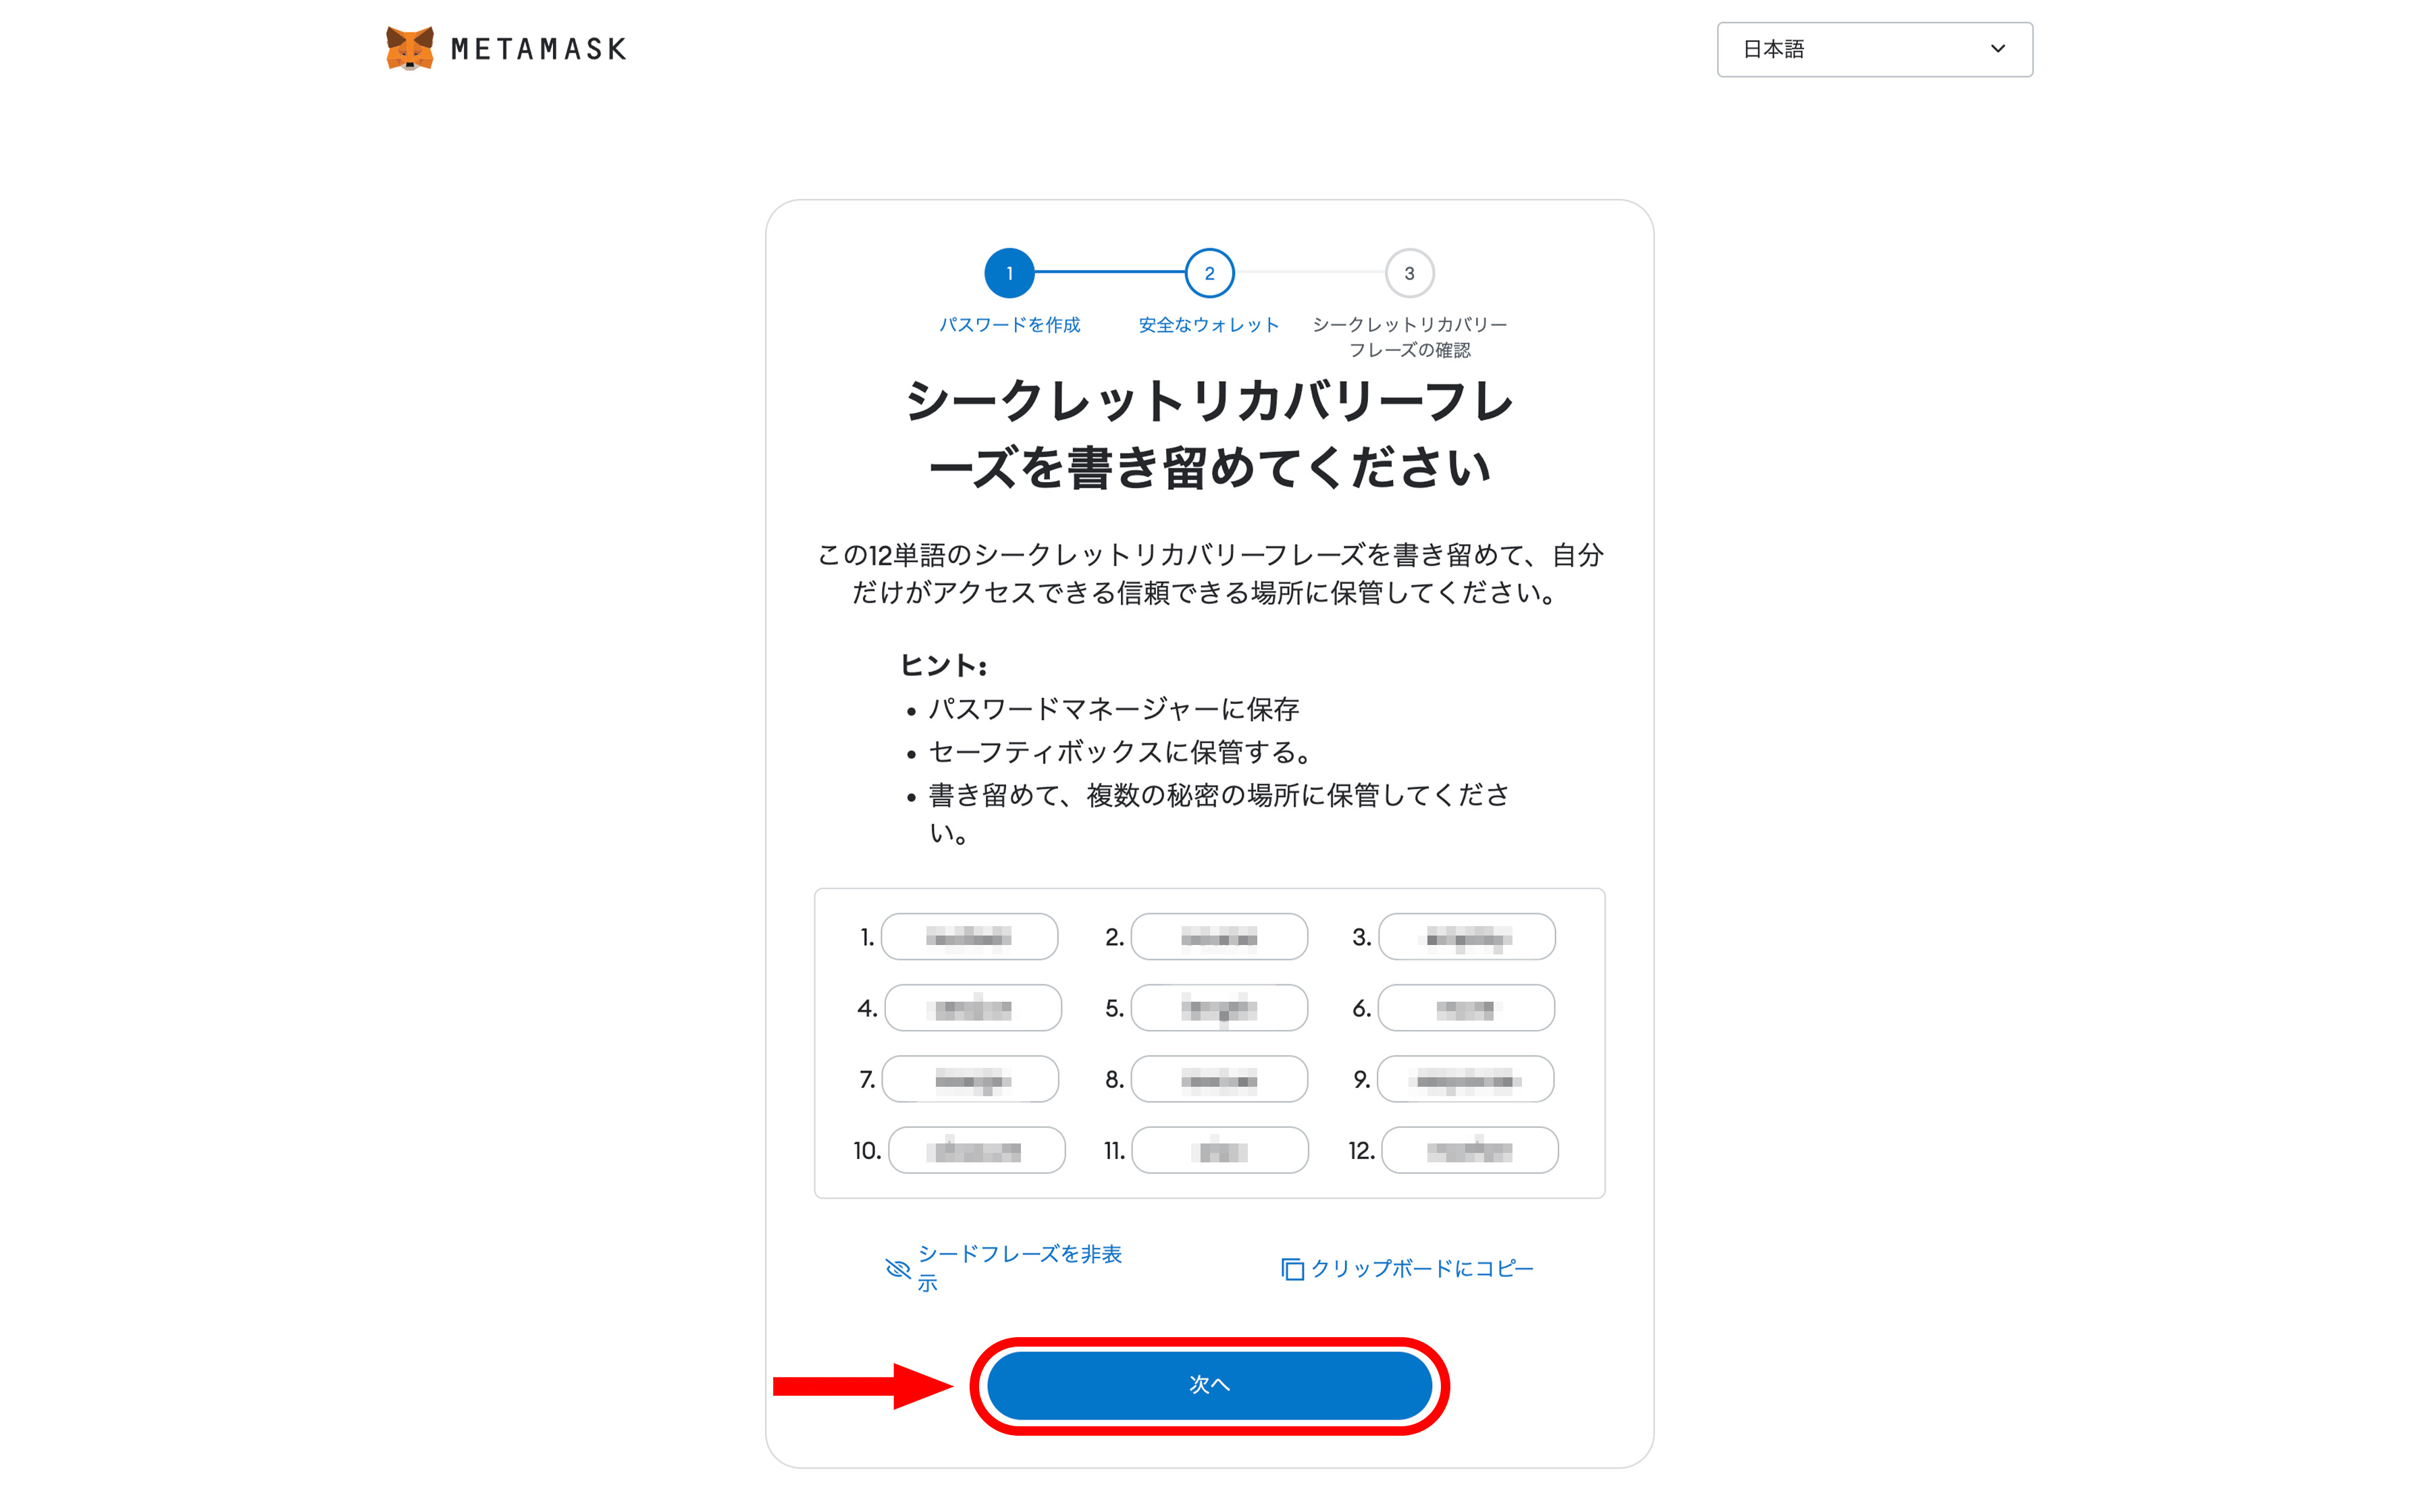This screenshot has width=2420, height=1512.
Task: Select step 2 circle in progress indicator
Action: click(1209, 273)
